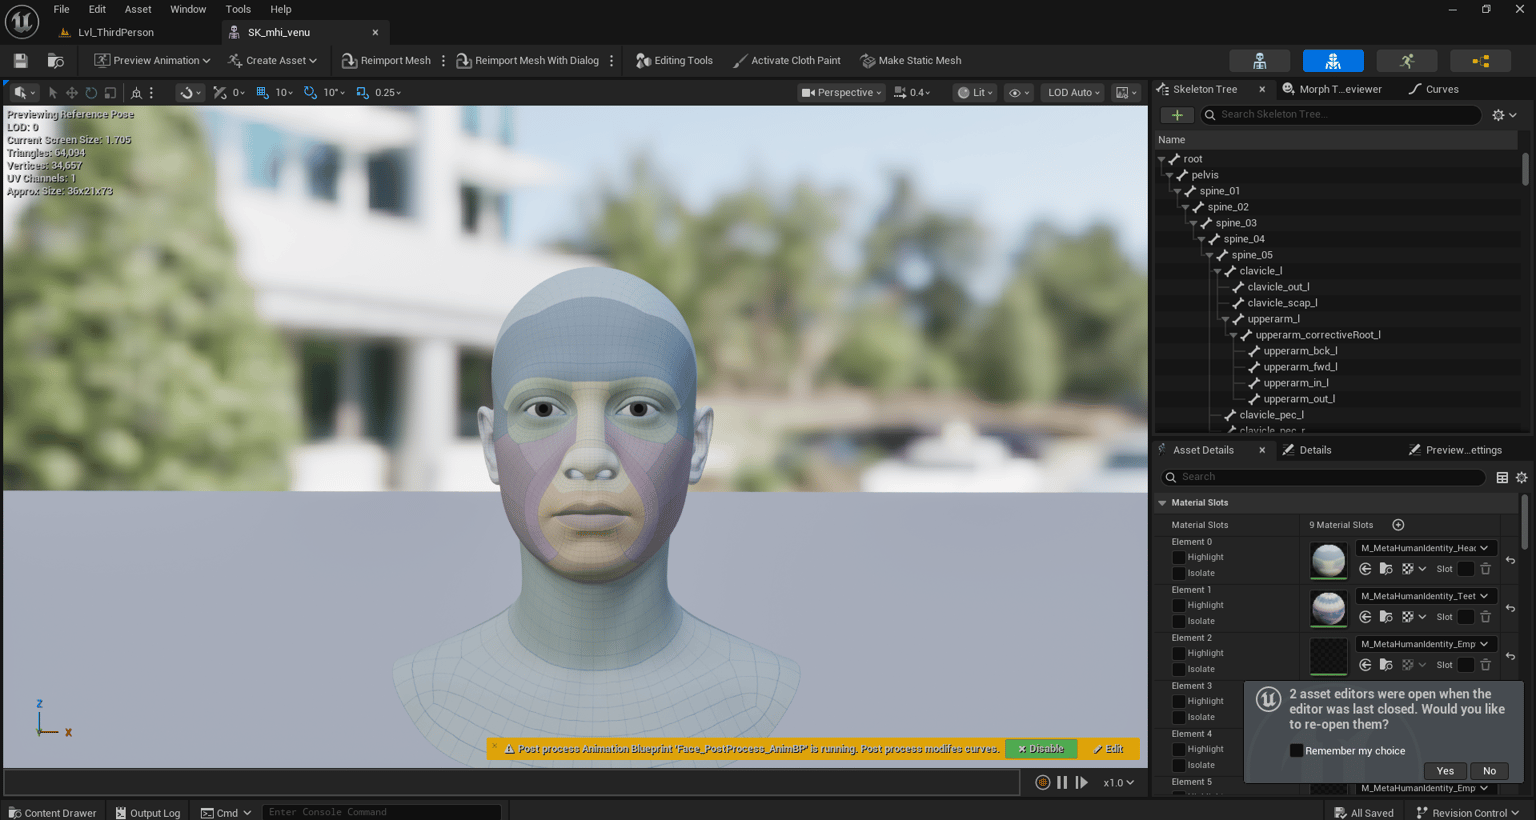Switch to the Morph Target Previewer tab
Screen dimensions: 1536x820
tap(1332, 90)
